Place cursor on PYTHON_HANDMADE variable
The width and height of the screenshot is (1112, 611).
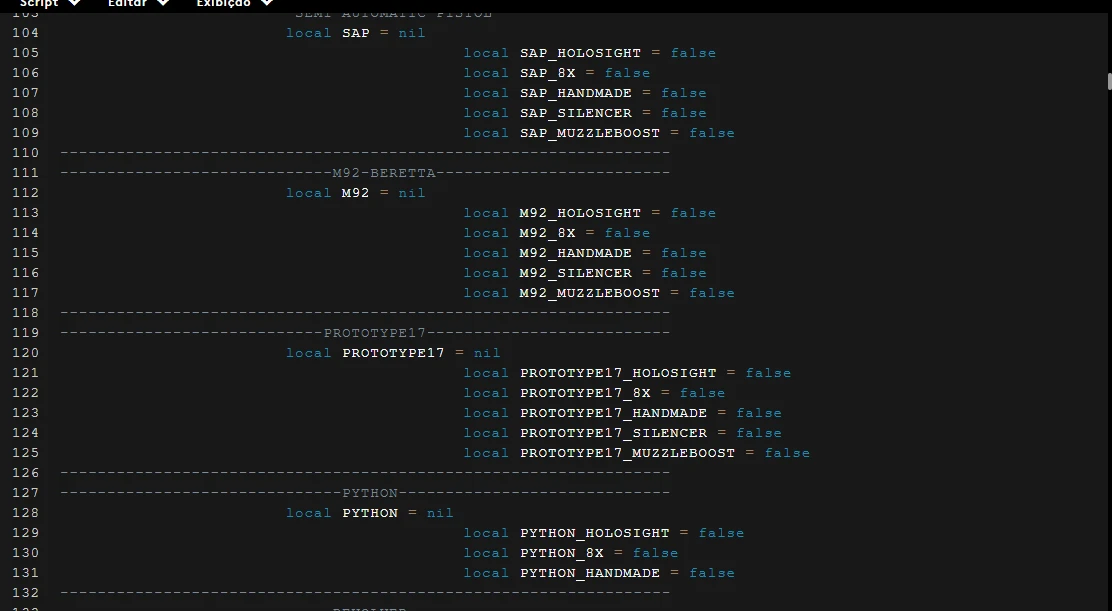point(589,573)
